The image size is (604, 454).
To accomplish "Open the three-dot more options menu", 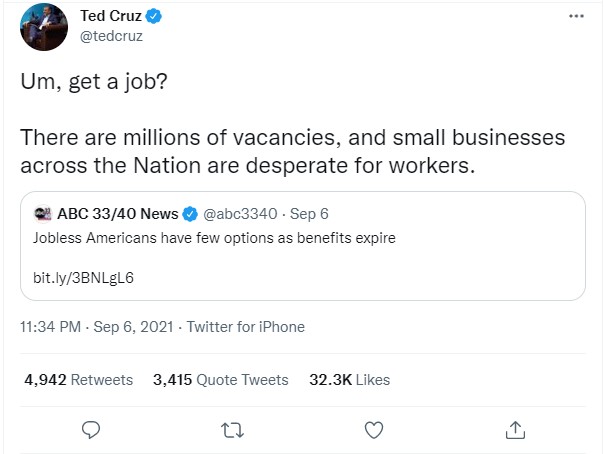I will tap(575, 16).
